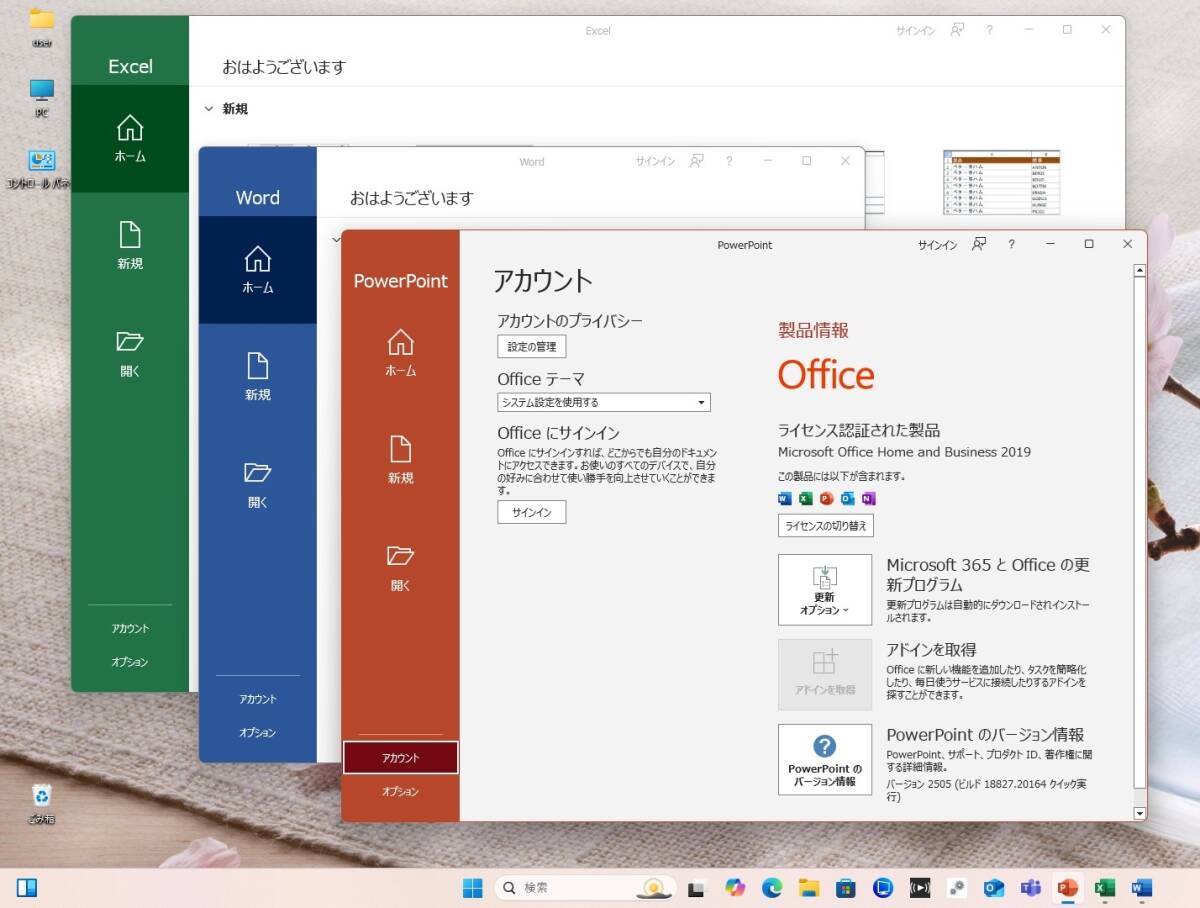Launch Outlook from the taskbar
1200x908 pixels.
tap(994, 887)
